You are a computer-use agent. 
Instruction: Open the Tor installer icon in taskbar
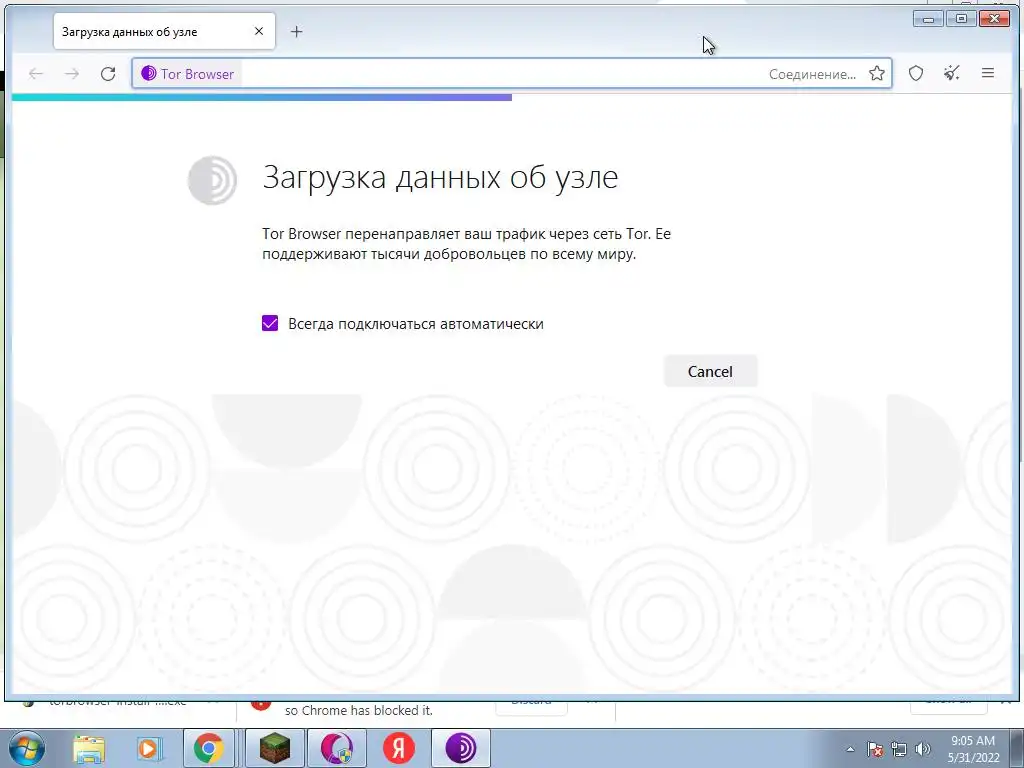point(336,748)
